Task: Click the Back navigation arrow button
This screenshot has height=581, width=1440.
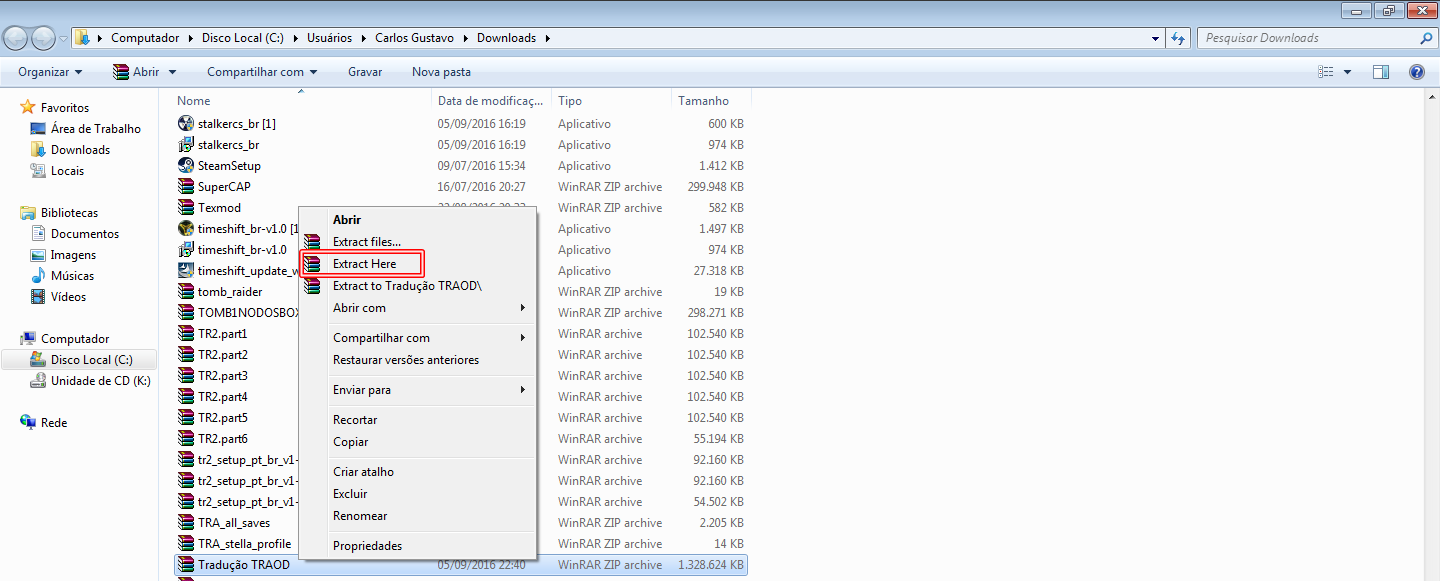Action: click(x=16, y=38)
